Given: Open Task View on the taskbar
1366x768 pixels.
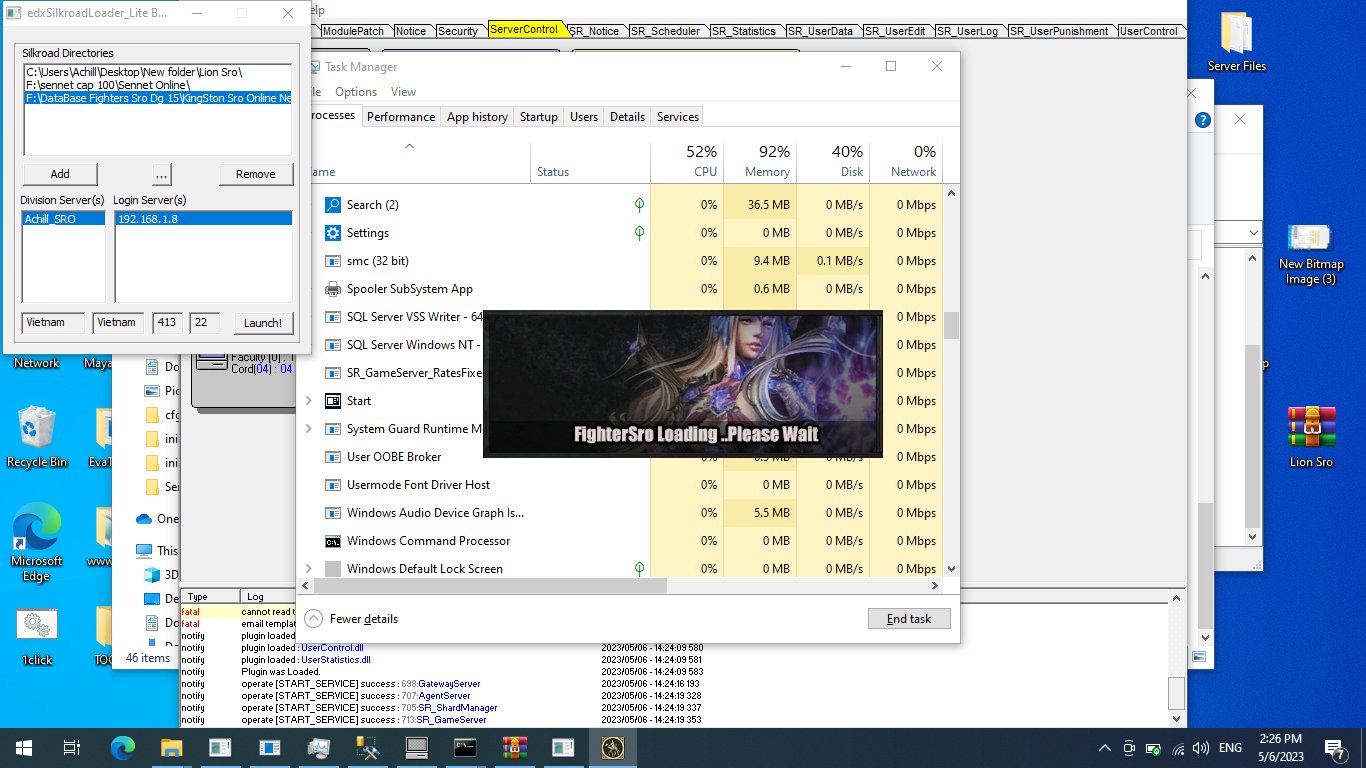Looking at the screenshot, I should click(71, 747).
